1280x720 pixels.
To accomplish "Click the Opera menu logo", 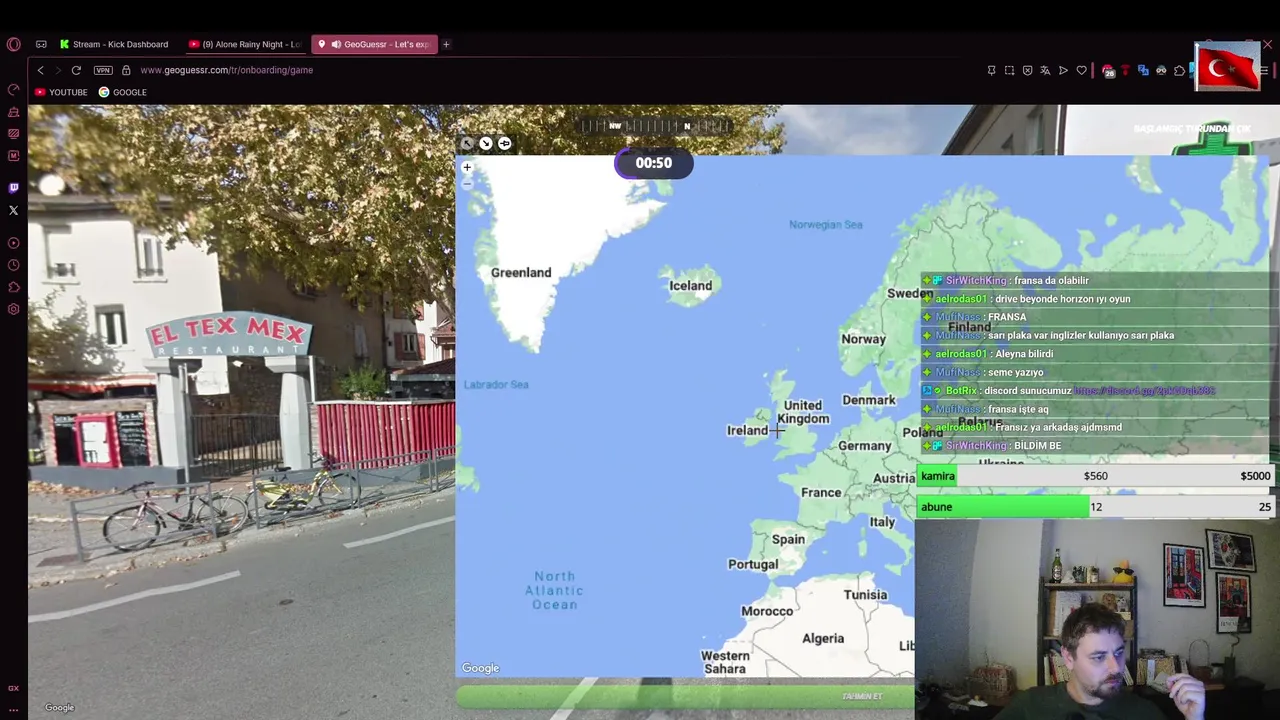I will coord(13,44).
